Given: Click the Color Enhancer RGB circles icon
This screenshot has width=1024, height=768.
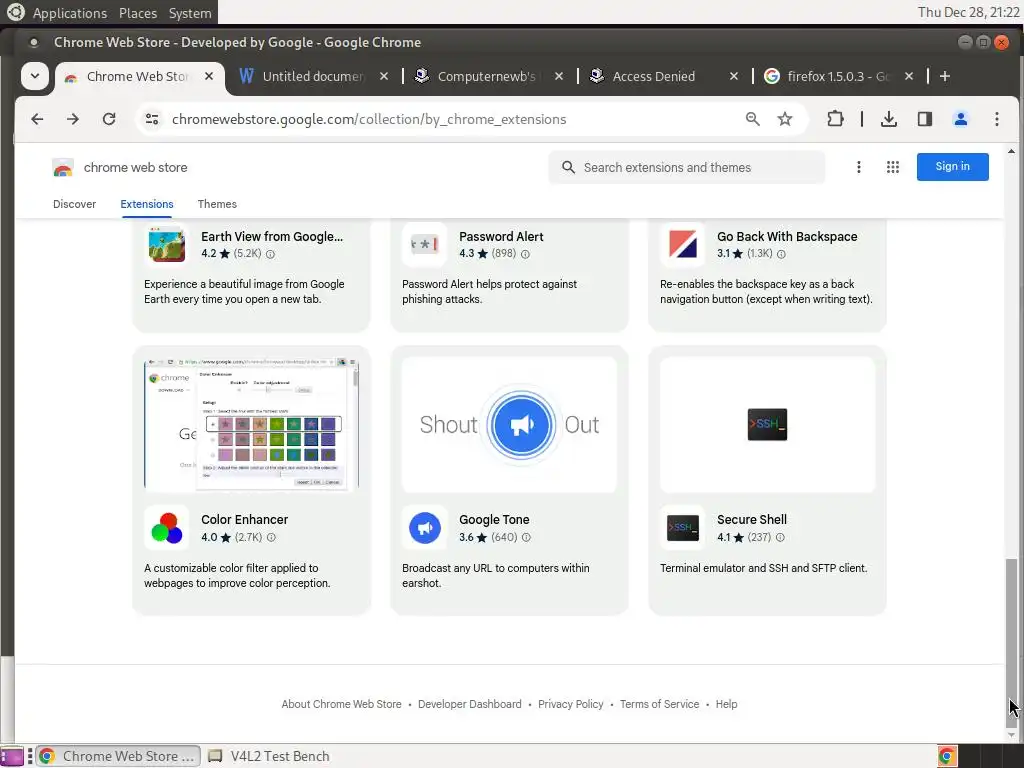Looking at the screenshot, I should click(167, 528).
